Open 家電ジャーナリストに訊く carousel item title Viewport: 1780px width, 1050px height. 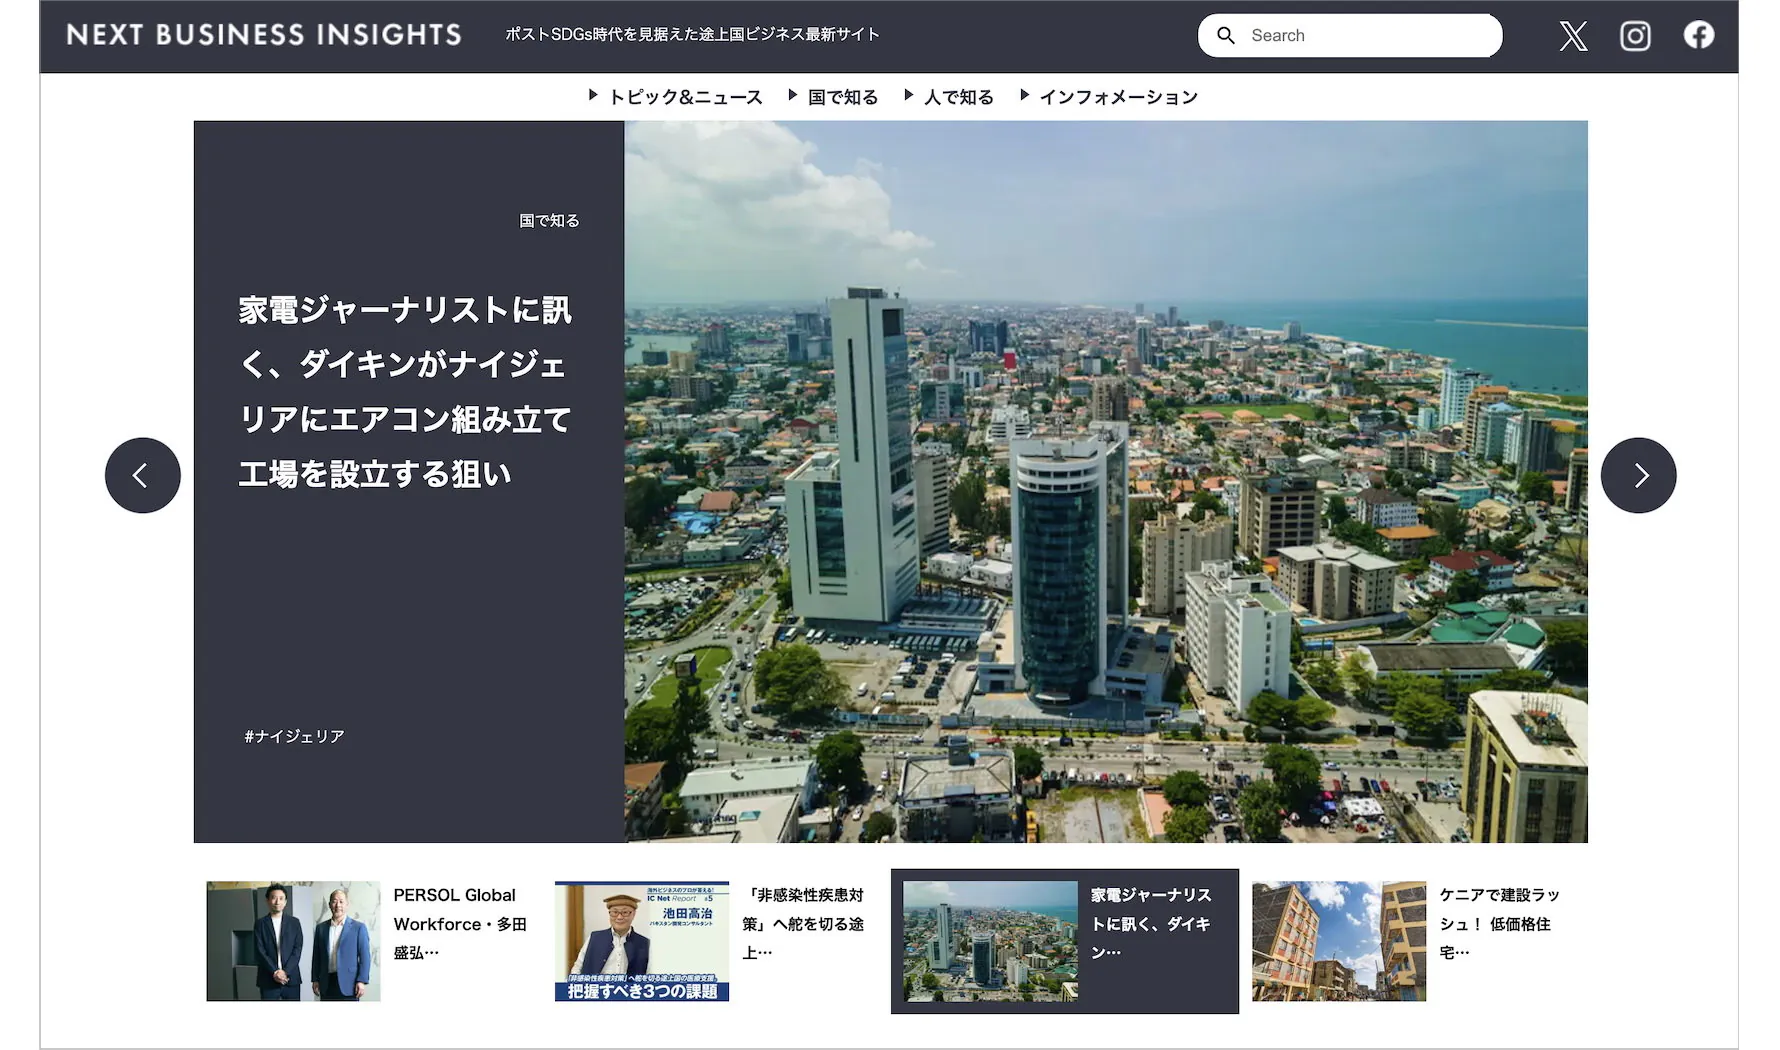[1151, 924]
